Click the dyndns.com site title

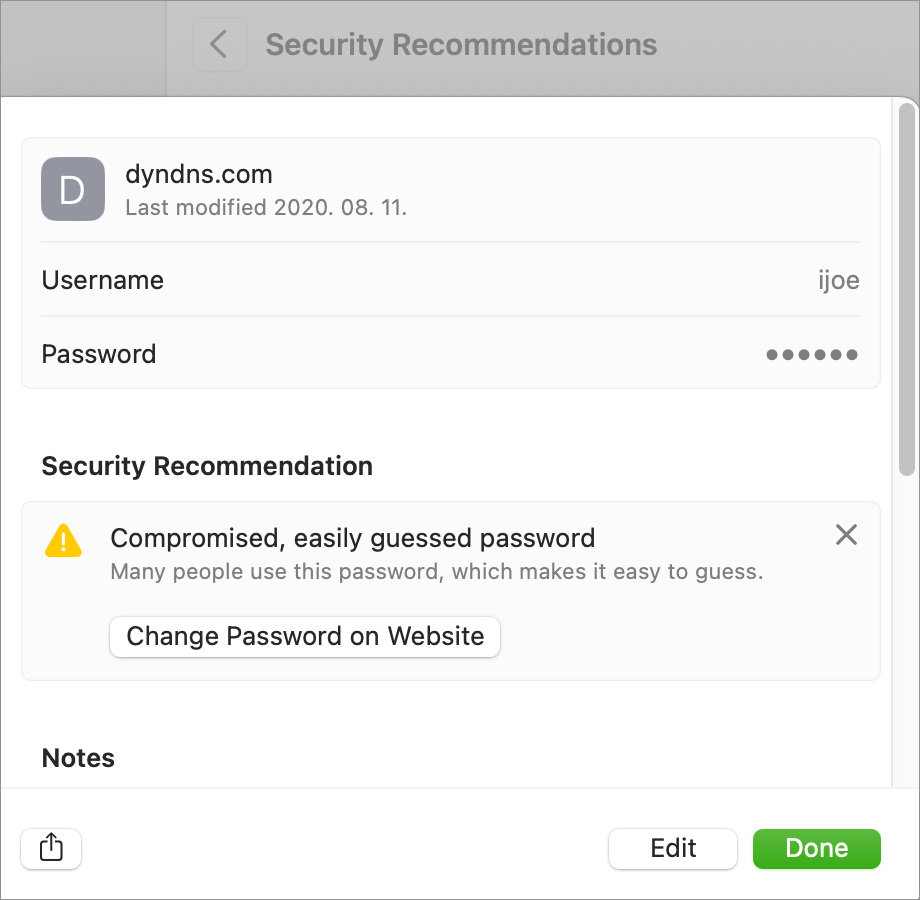click(x=199, y=174)
